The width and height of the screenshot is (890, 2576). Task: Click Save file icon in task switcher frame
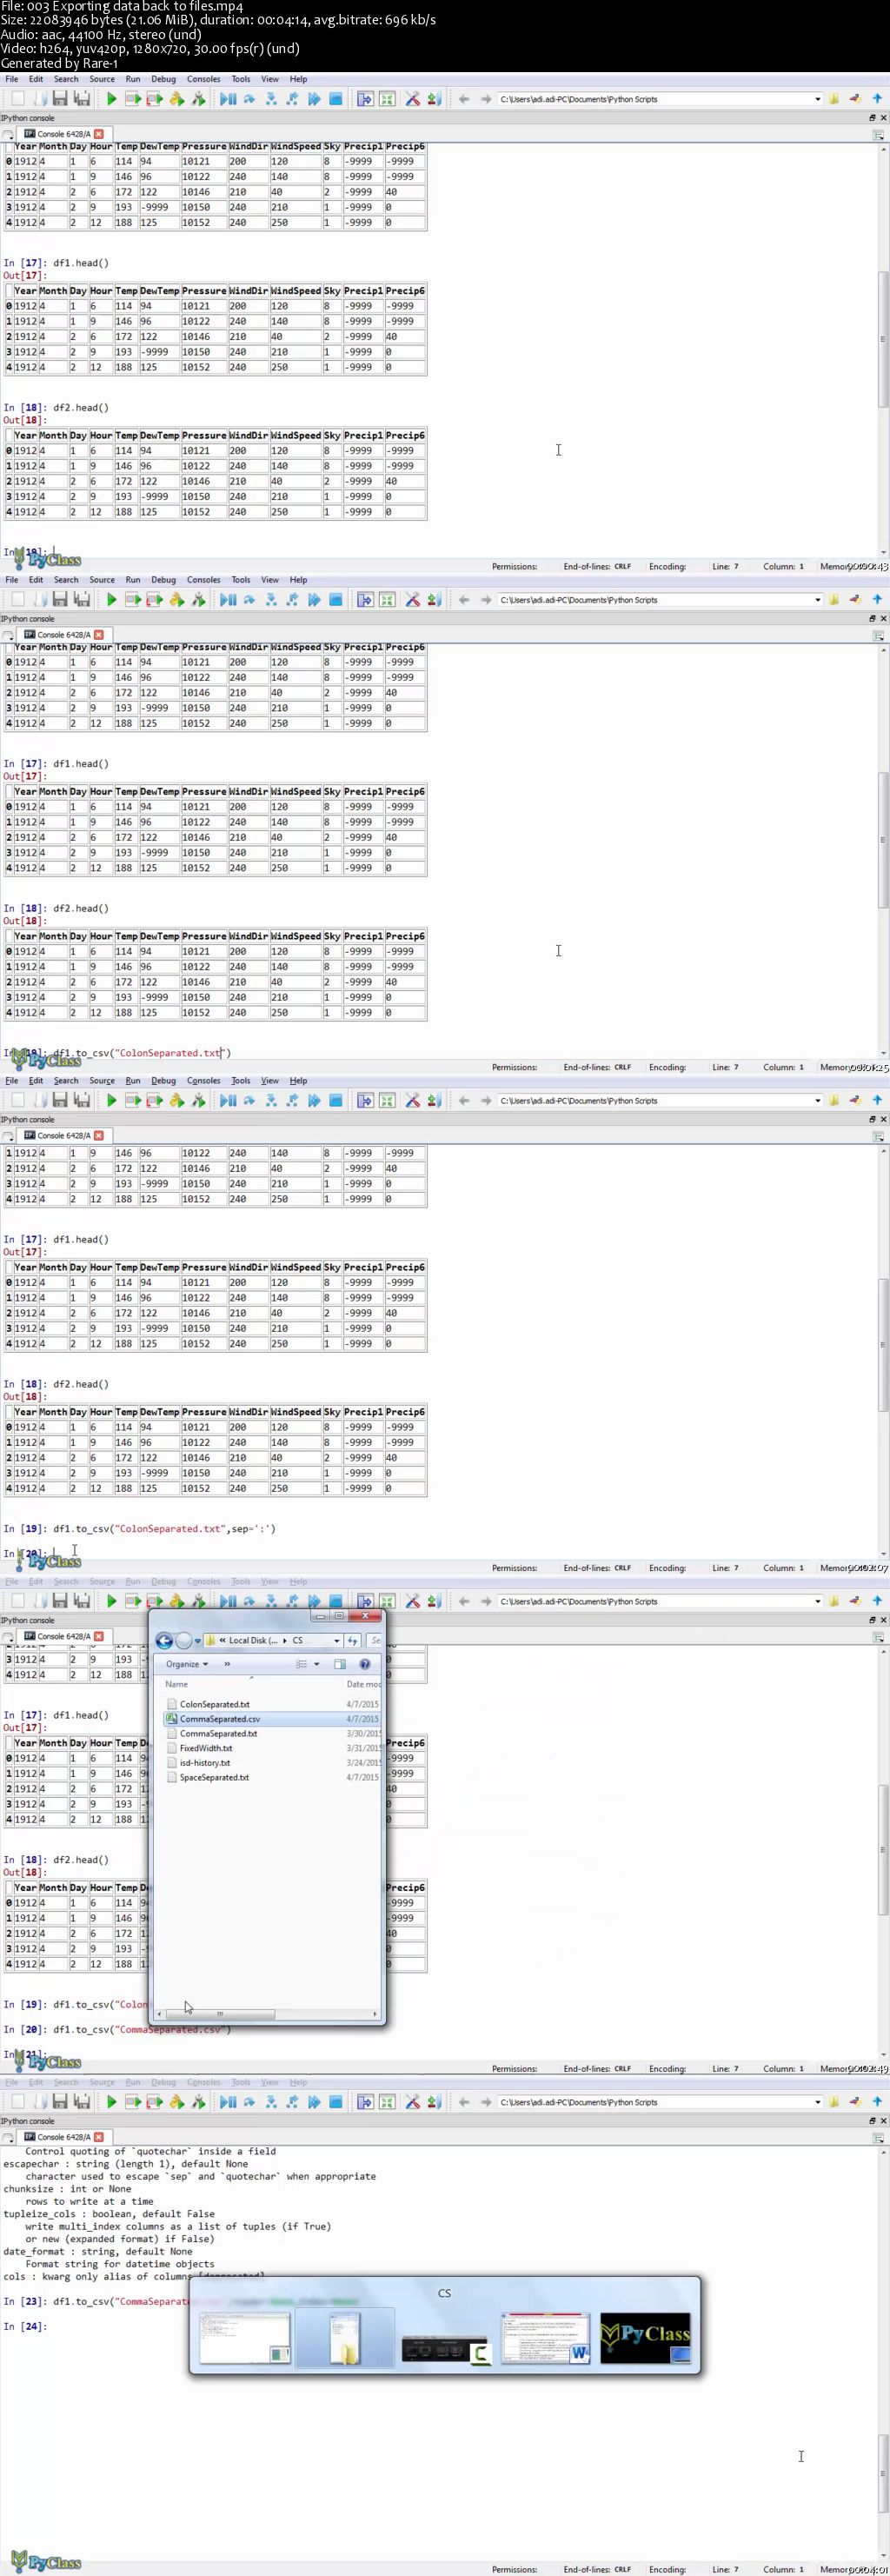pyautogui.click(x=60, y=2102)
